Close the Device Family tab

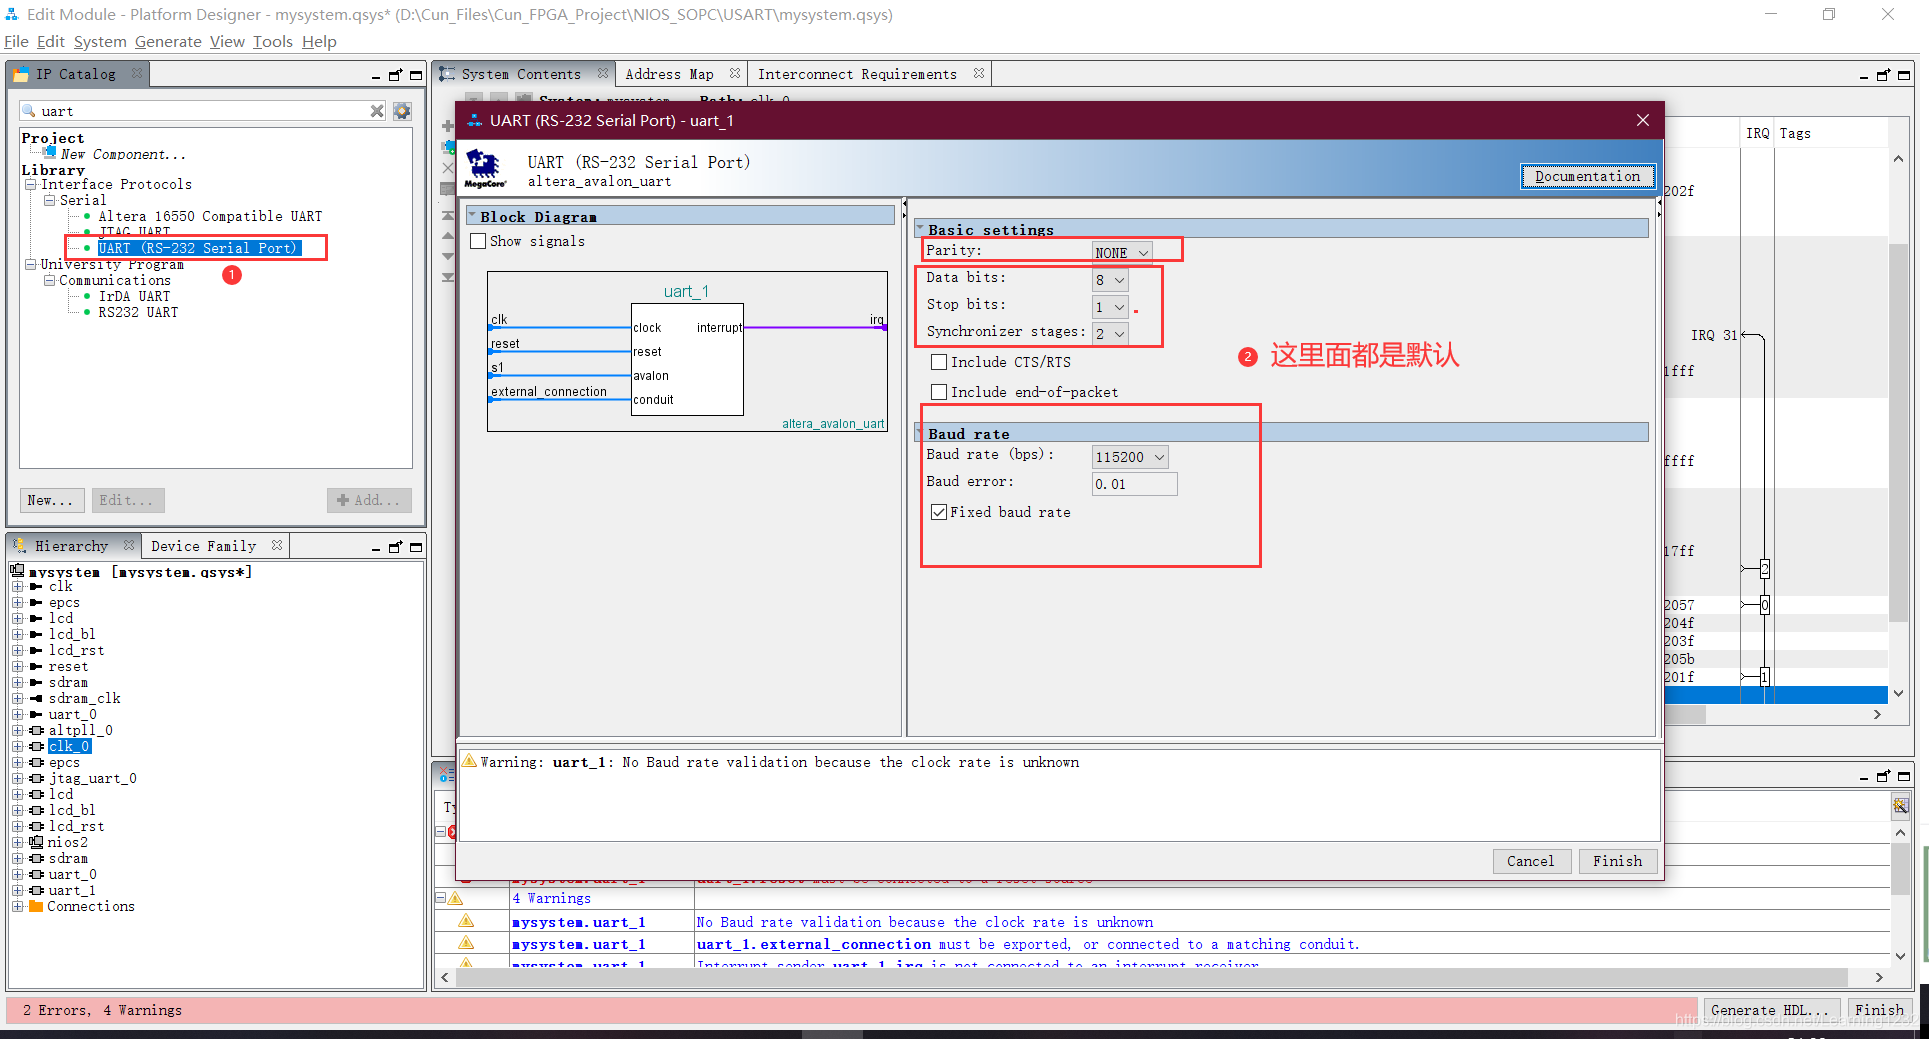tap(277, 545)
